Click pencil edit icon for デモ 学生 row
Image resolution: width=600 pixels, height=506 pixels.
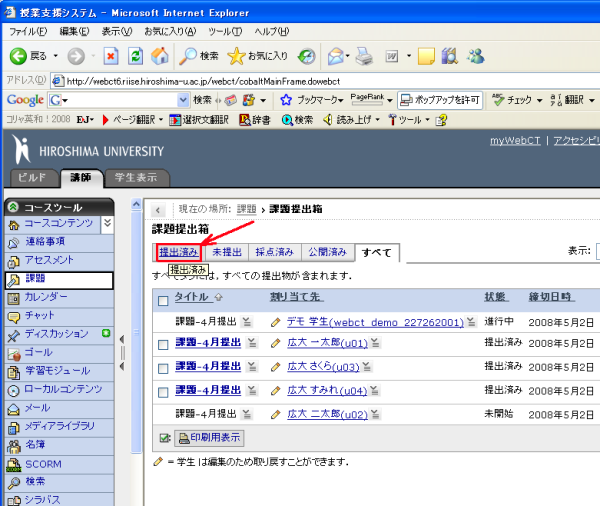click(275, 323)
